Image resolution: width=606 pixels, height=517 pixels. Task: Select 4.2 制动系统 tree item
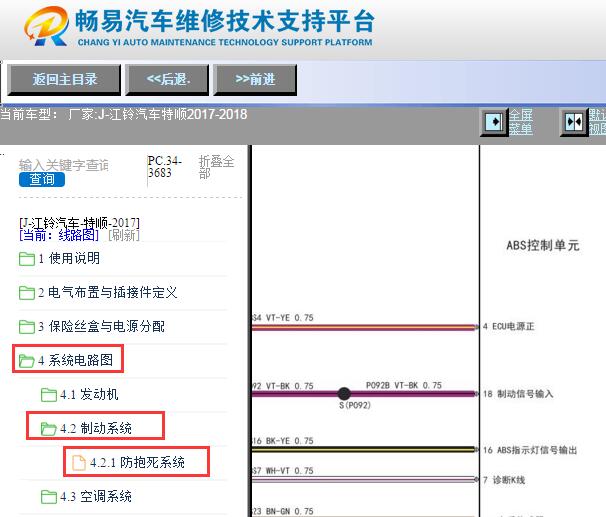(x=95, y=428)
